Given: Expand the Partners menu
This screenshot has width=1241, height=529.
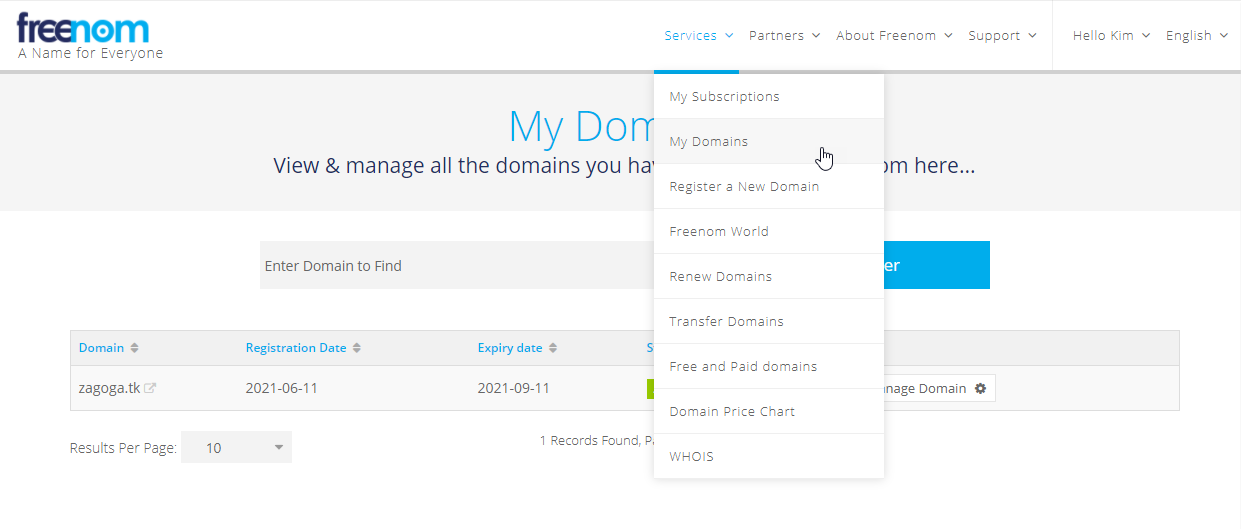Looking at the screenshot, I should [784, 35].
